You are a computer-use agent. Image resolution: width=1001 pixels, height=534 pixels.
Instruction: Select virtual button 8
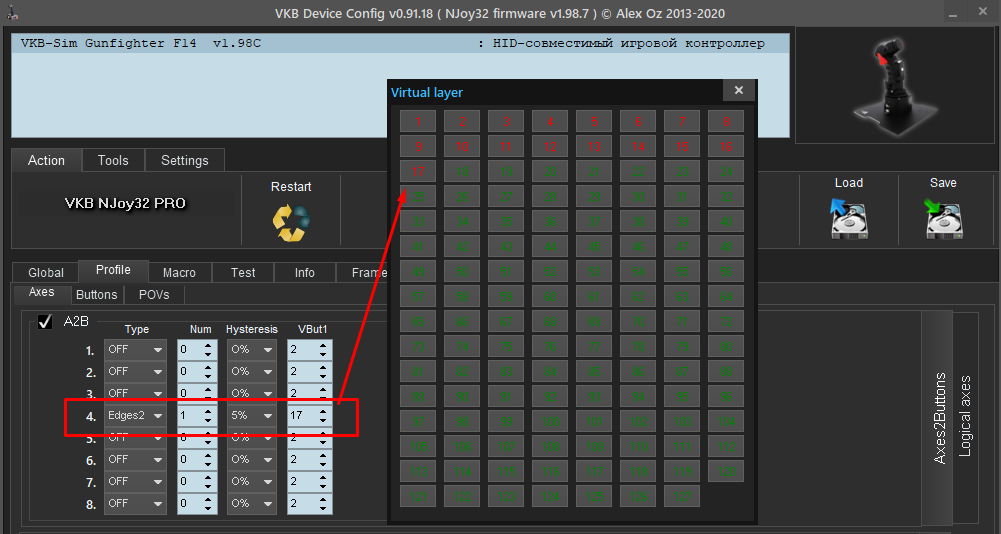click(x=726, y=121)
